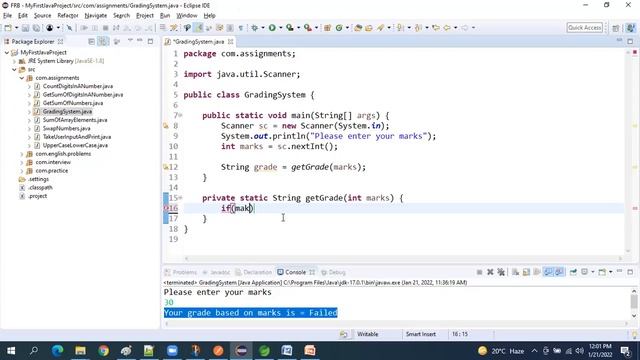Open the Source menu
Screen dimensions: 640x360
42,16
